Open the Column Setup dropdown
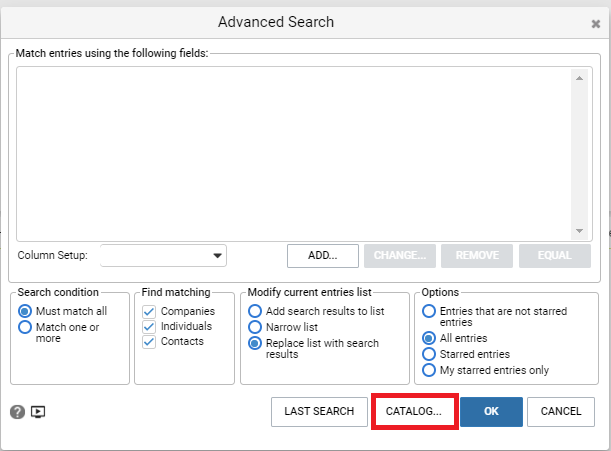Image resolution: width=611 pixels, height=451 pixels. coord(163,256)
